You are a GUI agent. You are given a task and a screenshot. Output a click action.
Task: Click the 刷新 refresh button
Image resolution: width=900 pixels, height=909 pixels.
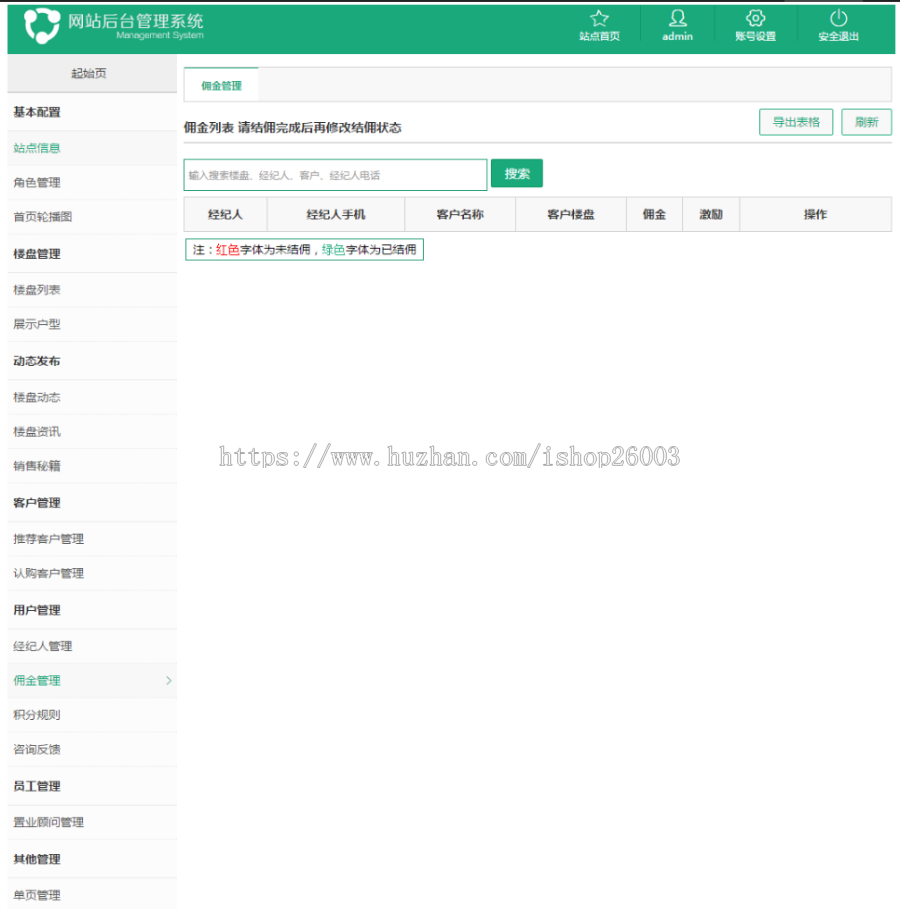pyautogui.click(x=866, y=121)
